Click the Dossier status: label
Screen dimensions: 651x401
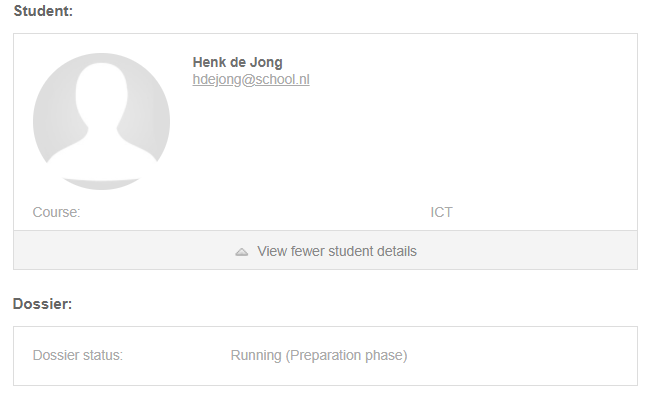tap(78, 355)
